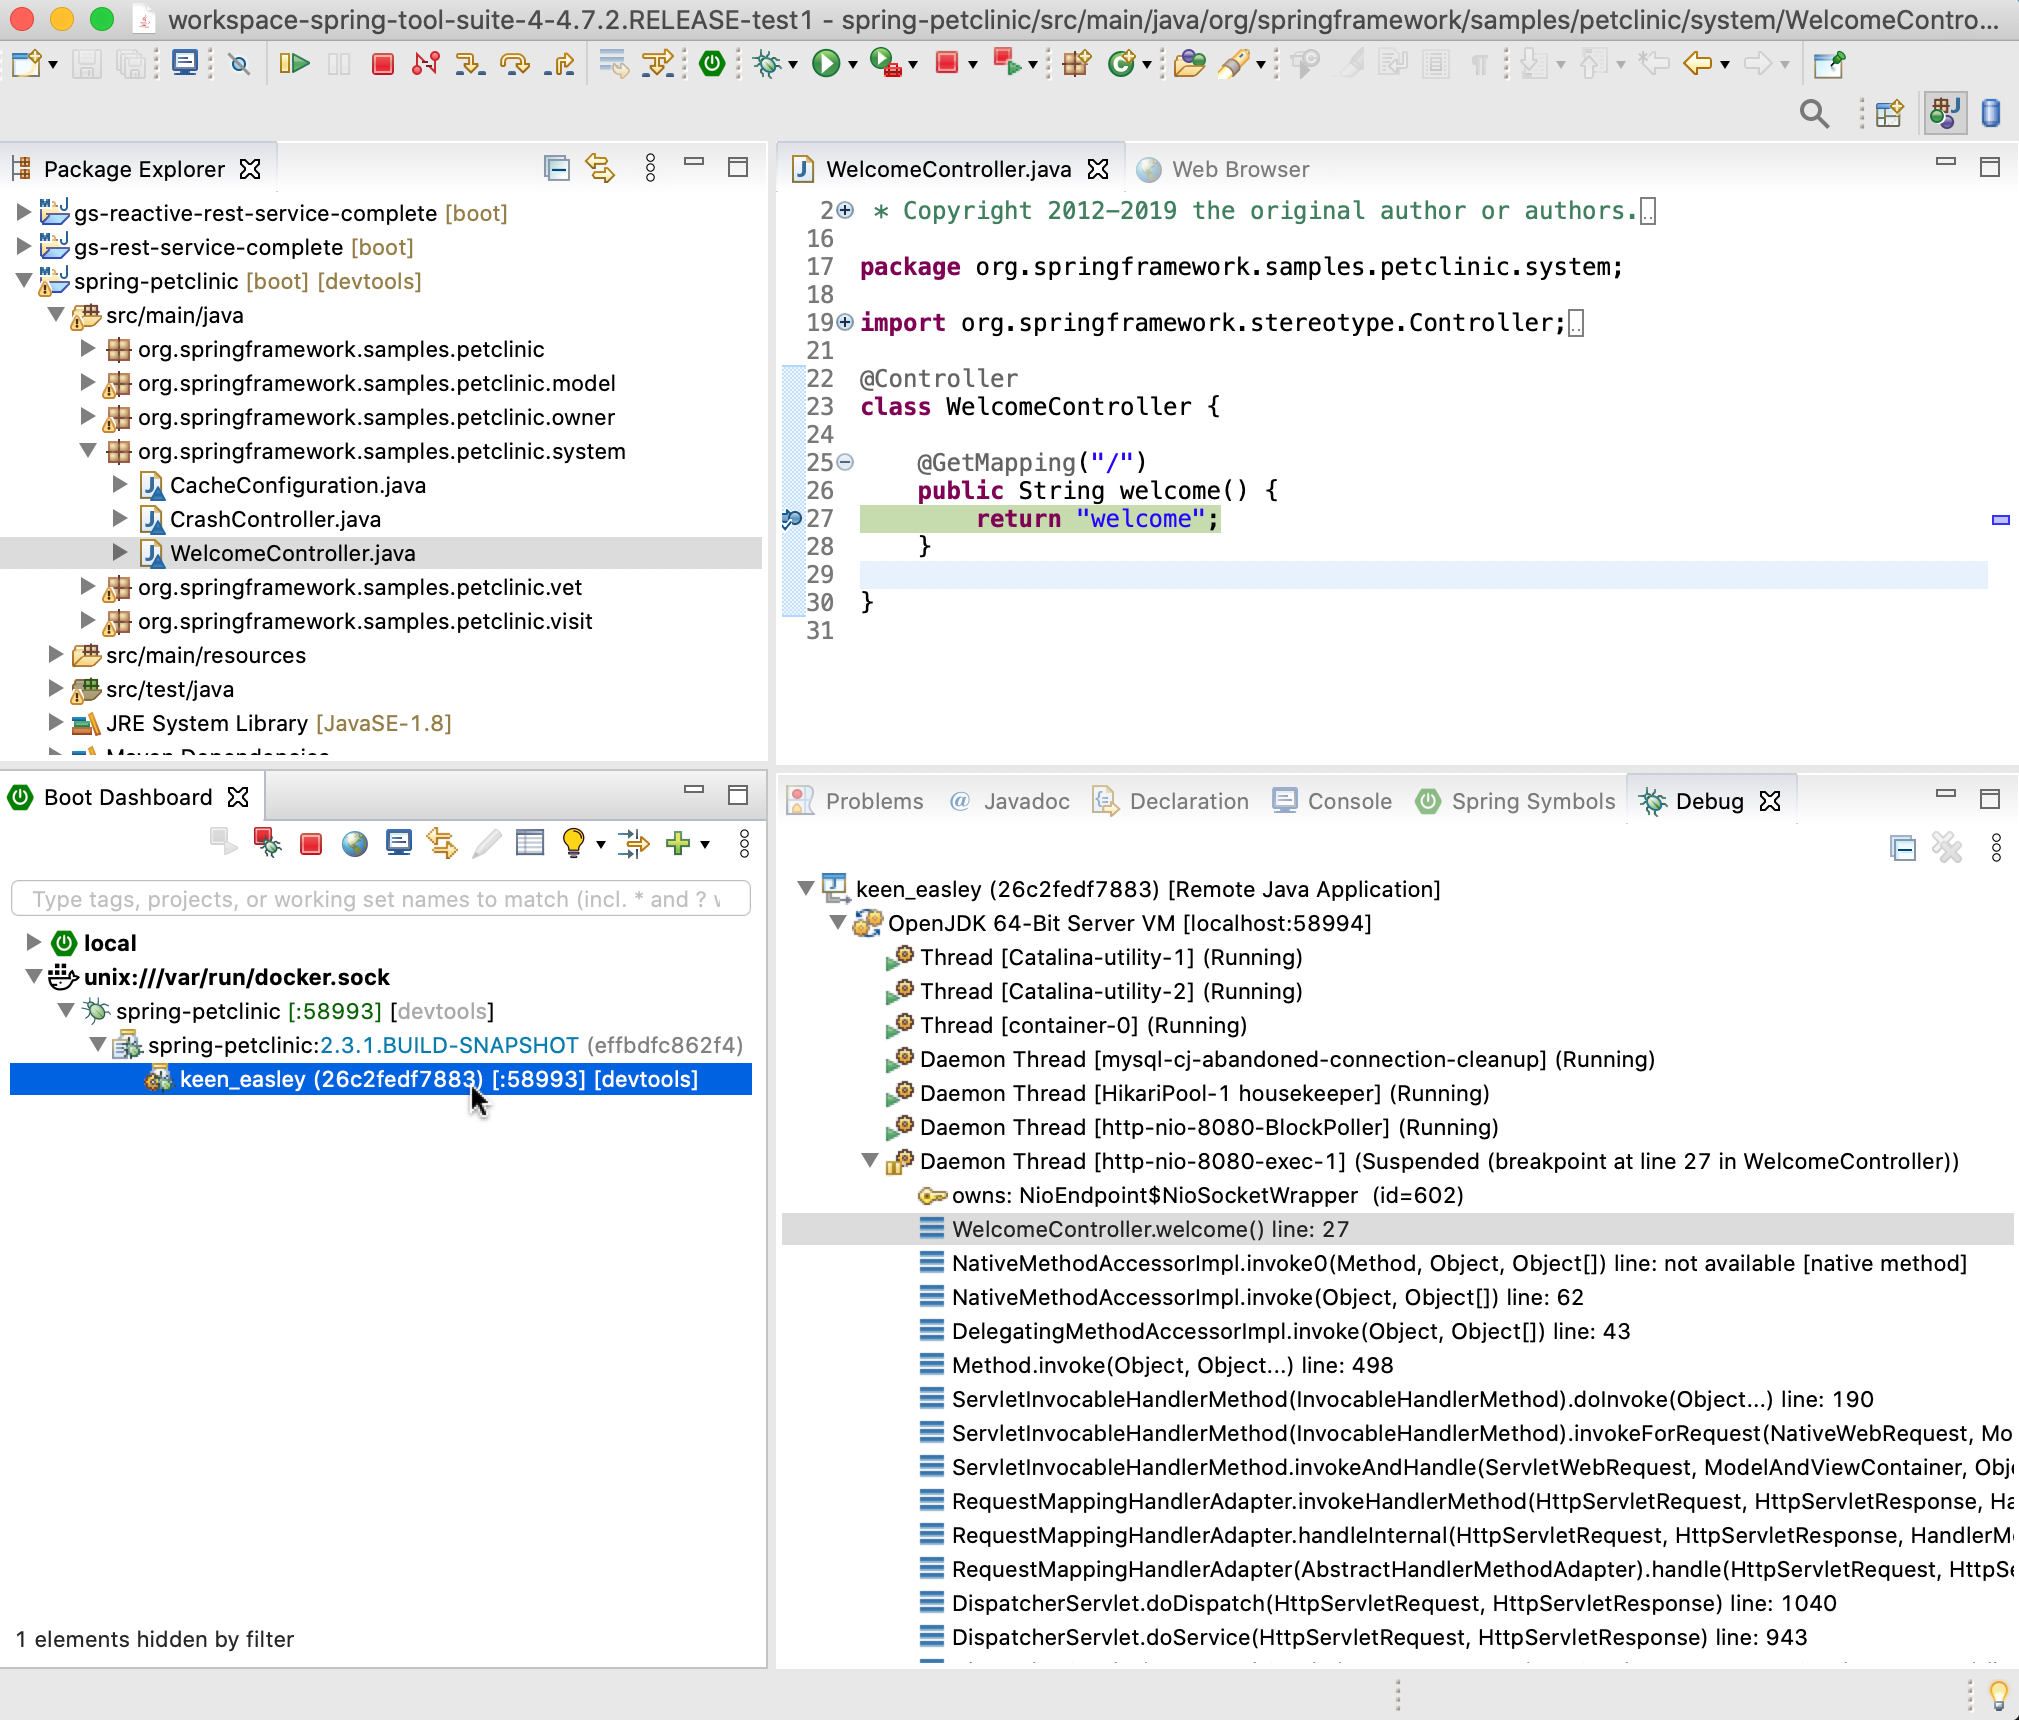Click the Step Over debug icon
This screenshot has height=1720, width=2019.
(515, 65)
